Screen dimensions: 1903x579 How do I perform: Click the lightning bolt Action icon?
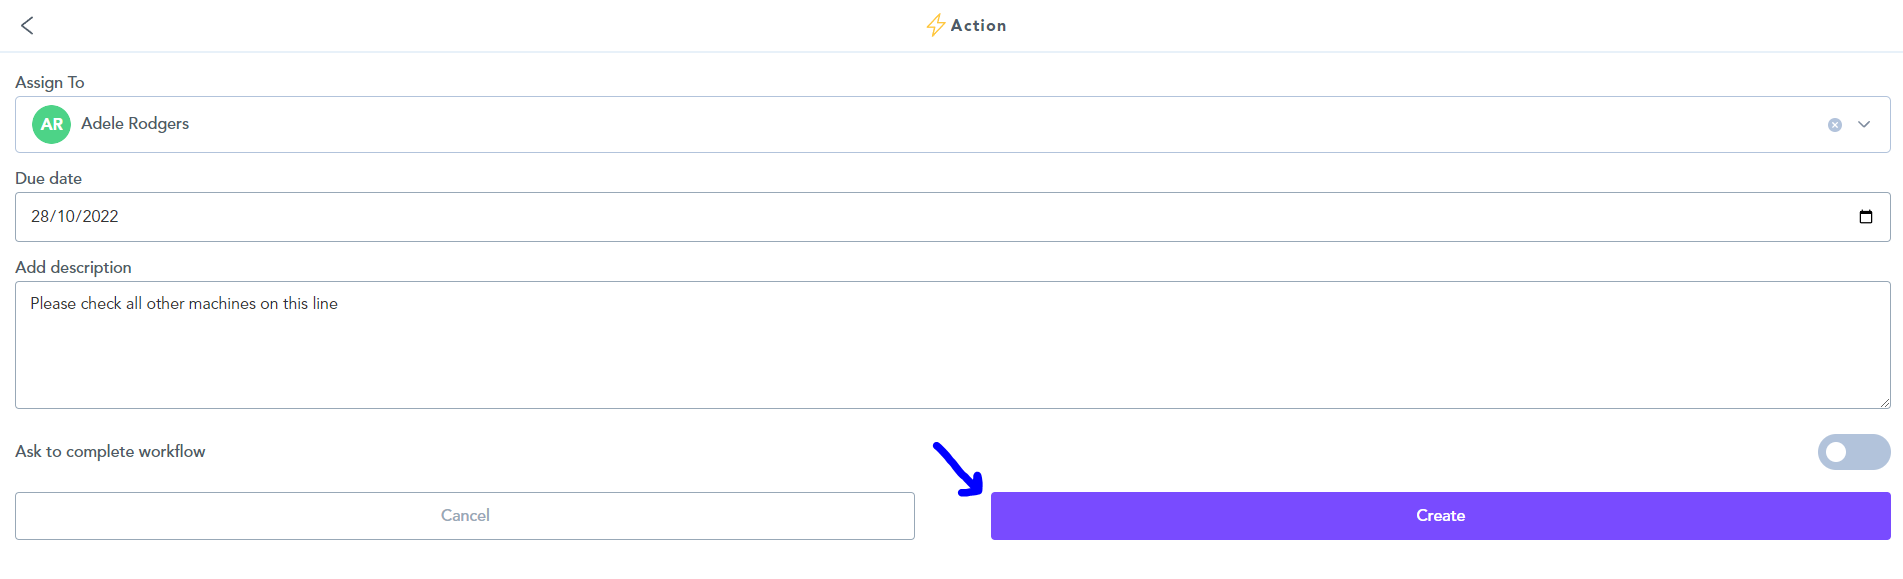(935, 25)
